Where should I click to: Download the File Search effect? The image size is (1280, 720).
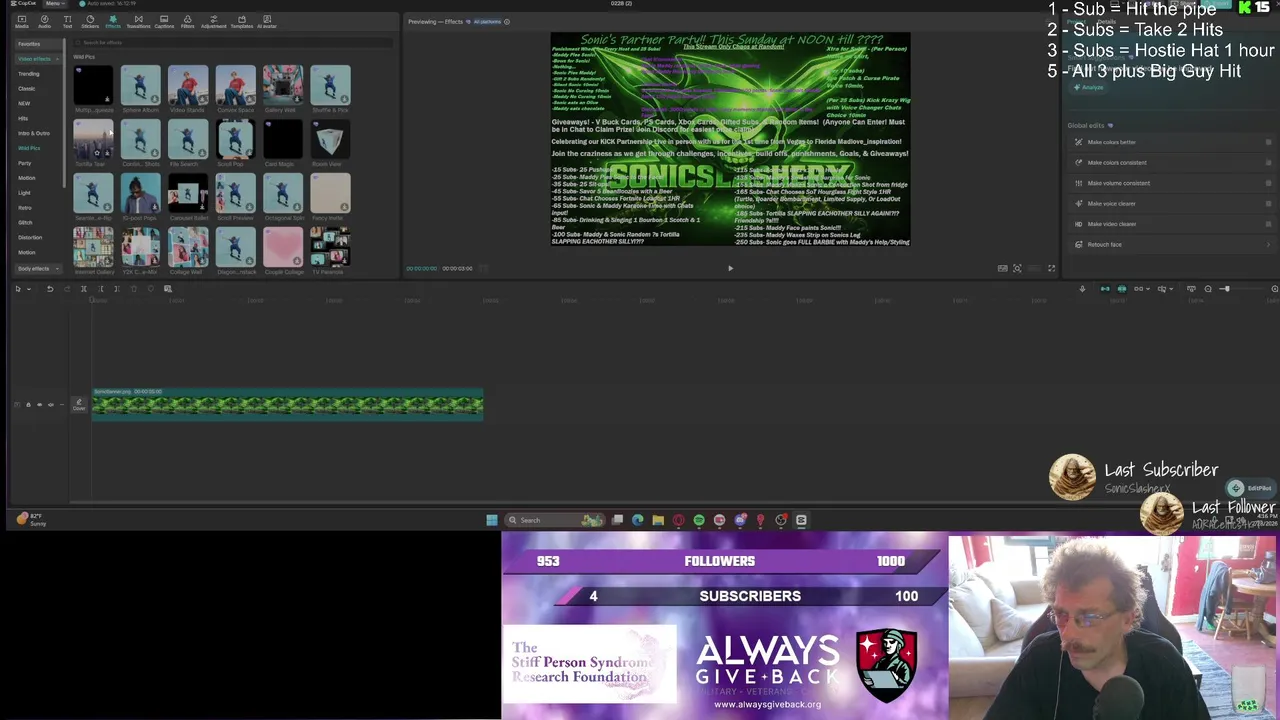point(202,153)
